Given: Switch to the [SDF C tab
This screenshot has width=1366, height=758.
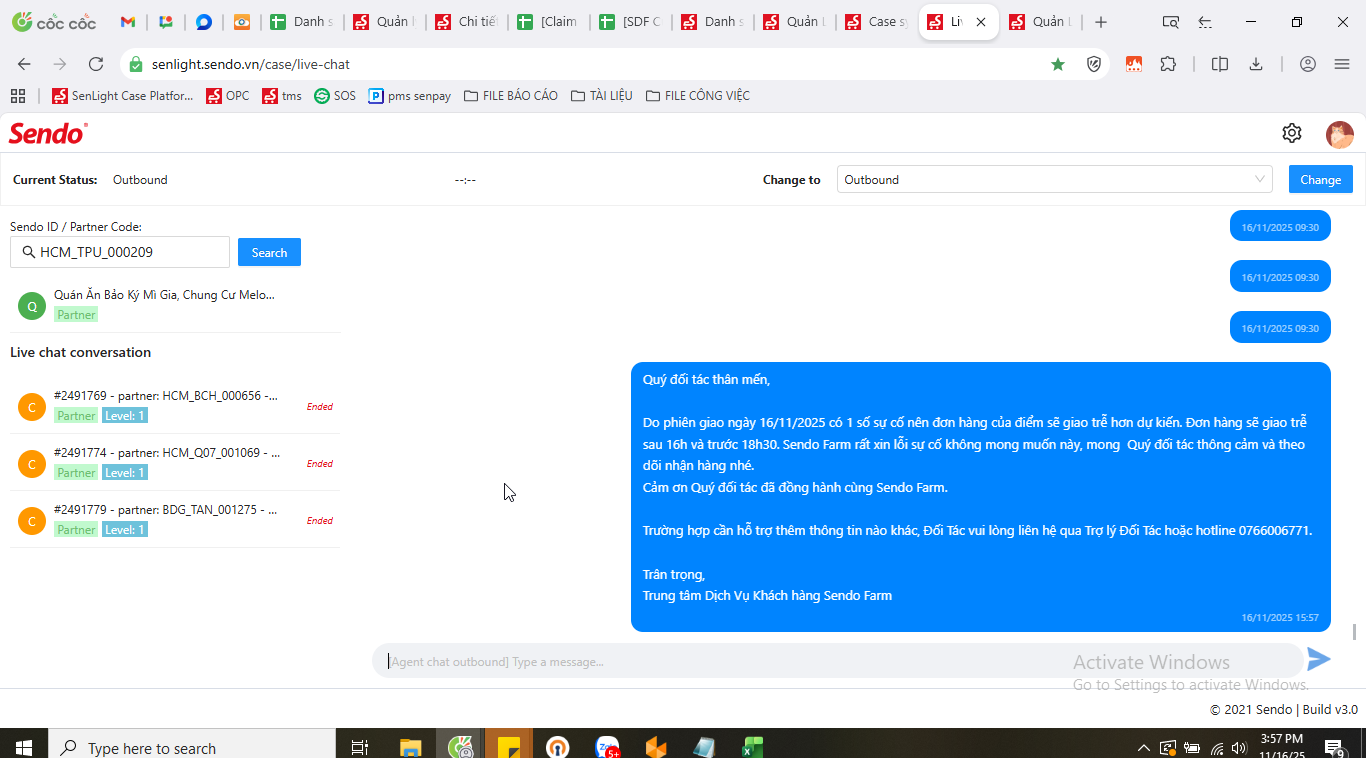Looking at the screenshot, I should (x=631, y=22).
